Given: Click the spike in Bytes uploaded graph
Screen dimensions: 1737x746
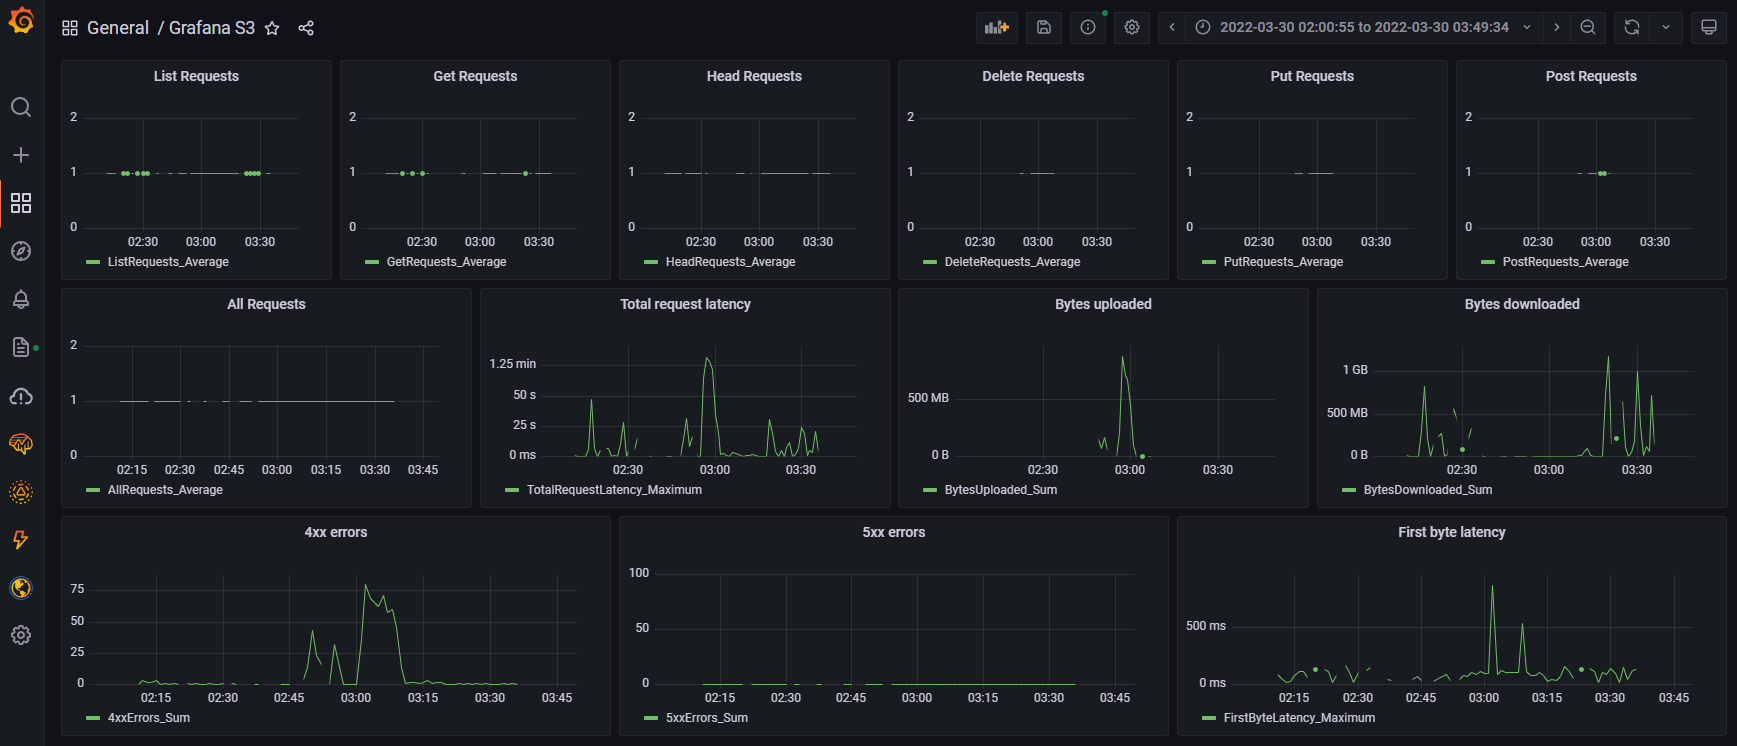Looking at the screenshot, I should tap(1123, 358).
